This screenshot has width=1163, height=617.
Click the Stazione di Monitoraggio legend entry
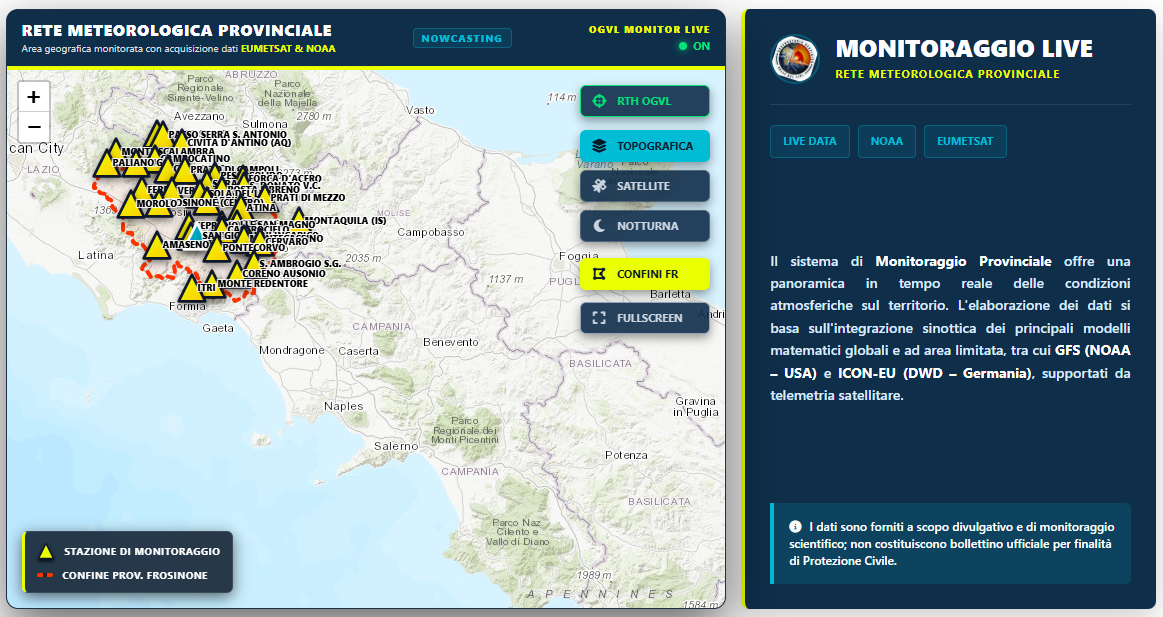129,551
